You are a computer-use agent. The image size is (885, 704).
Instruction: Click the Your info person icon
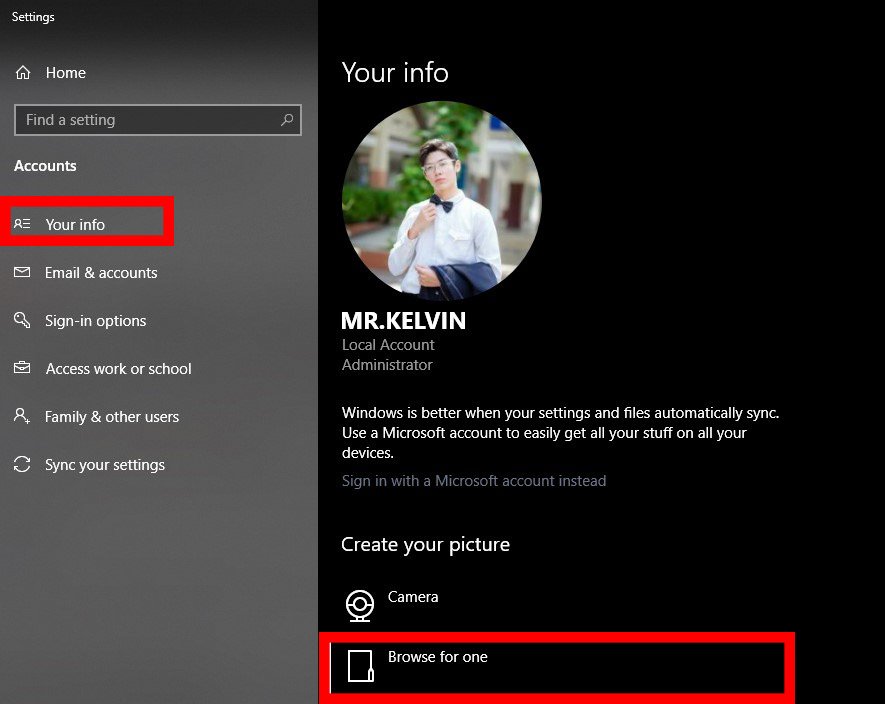pyautogui.click(x=22, y=224)
